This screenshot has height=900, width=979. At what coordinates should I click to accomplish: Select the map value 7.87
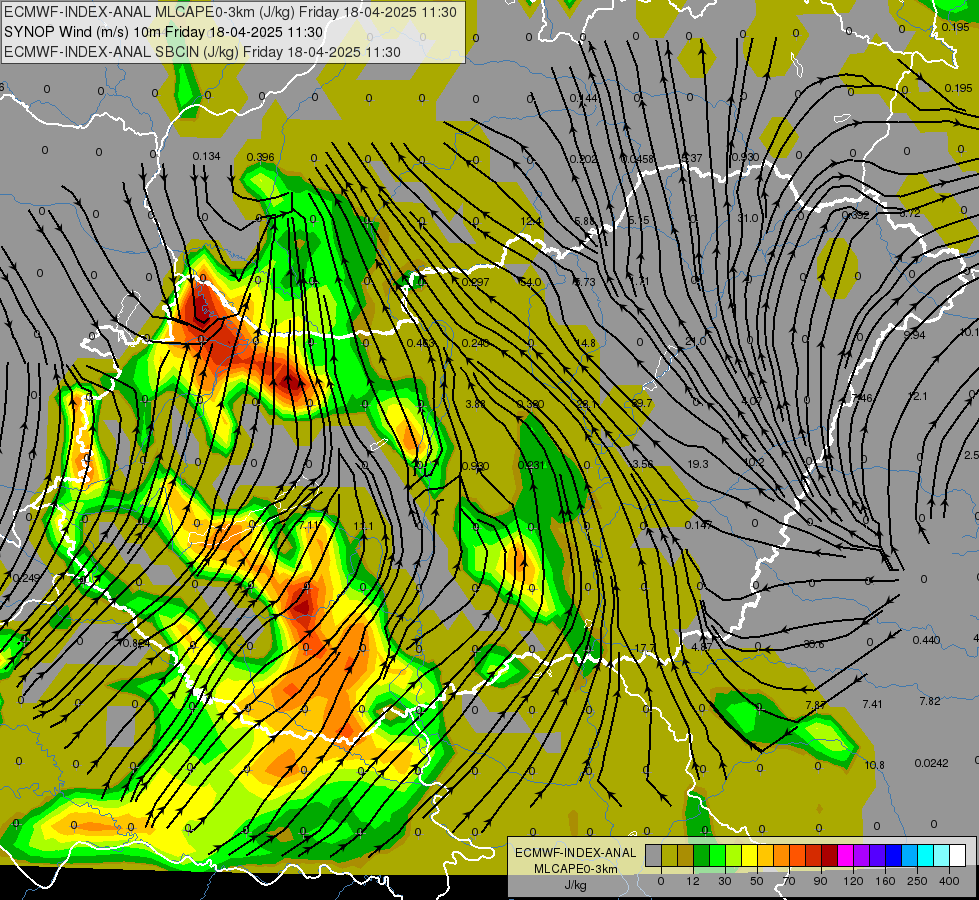pyautogui.click(x=815, y=705)
